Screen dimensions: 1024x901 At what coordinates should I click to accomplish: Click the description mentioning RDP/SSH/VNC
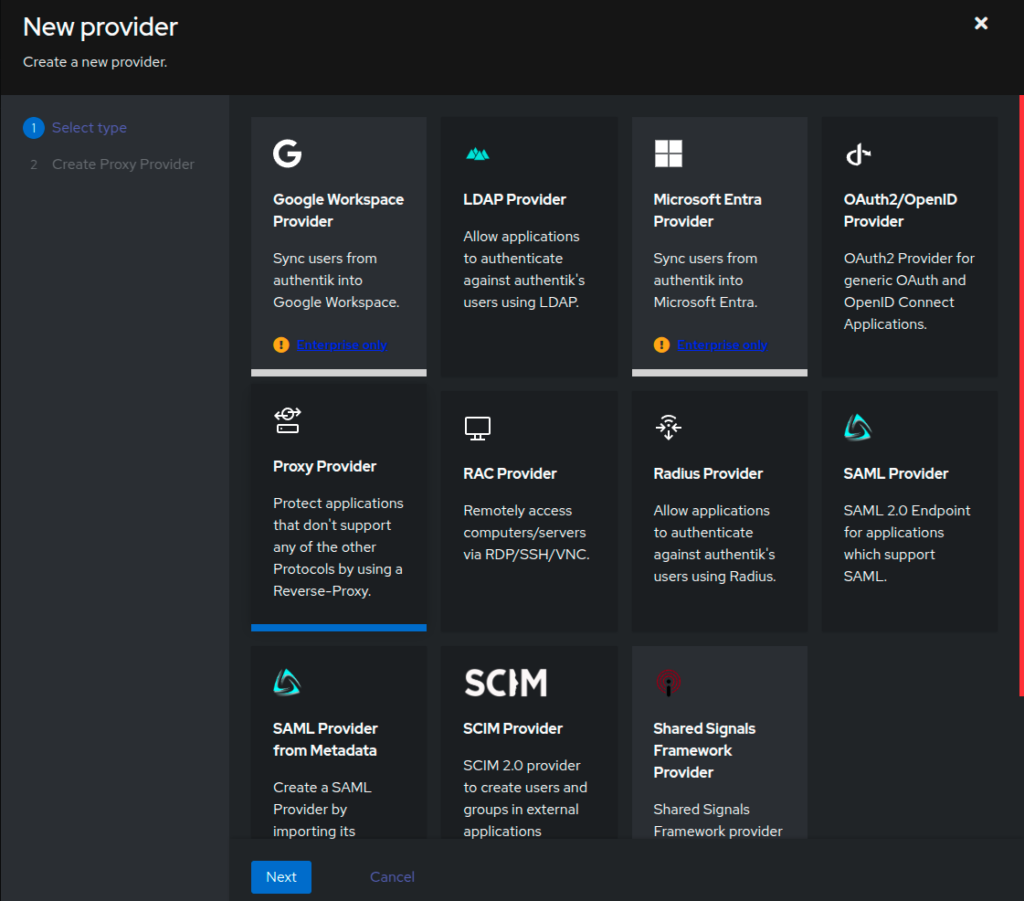tap(526, 532)
